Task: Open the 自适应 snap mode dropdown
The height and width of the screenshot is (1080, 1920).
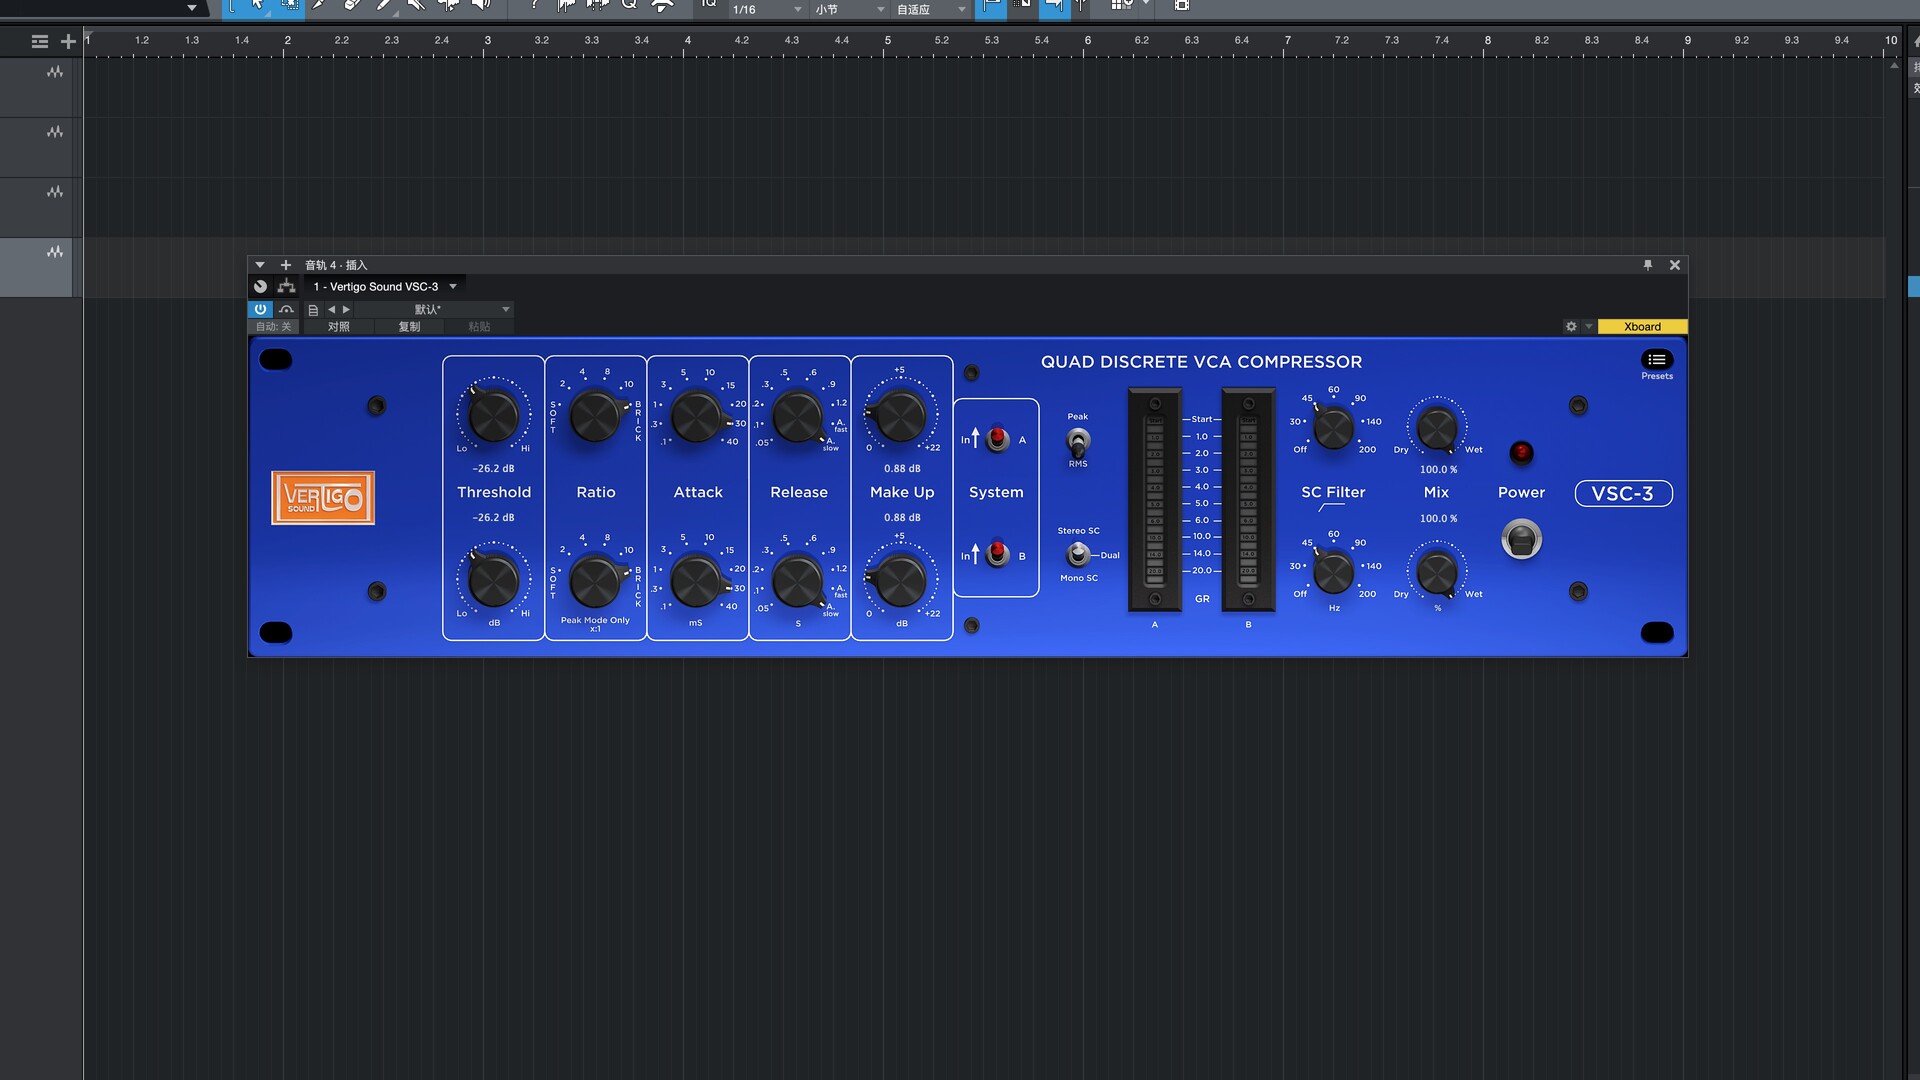Action: pyautogui.click(x=931, y=9)
